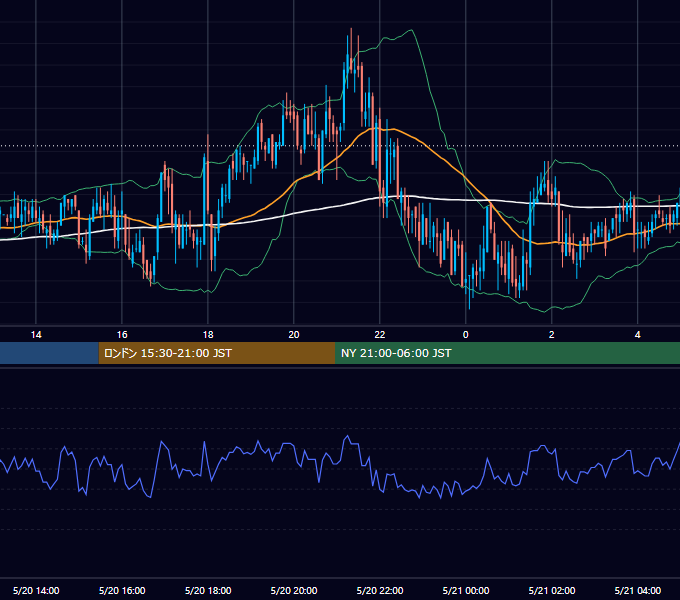
Task: Click the 5/21 02:00 date label
Action: tap(552, 590)
